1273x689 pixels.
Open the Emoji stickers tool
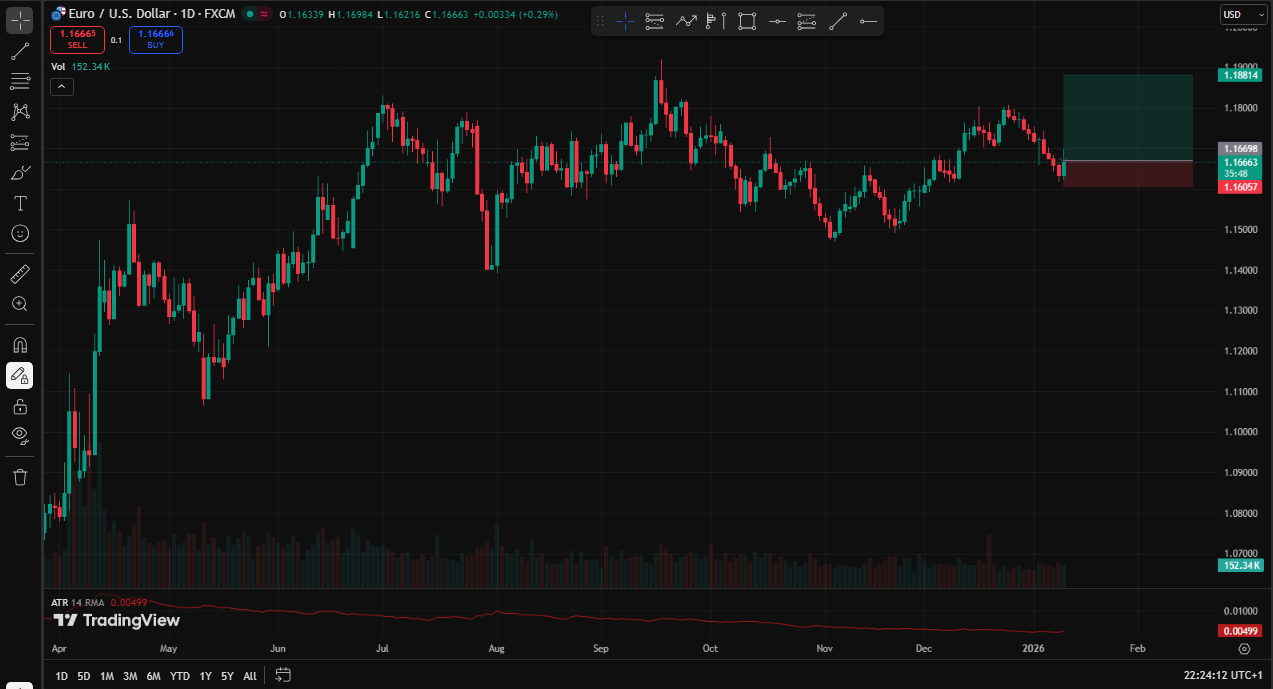click(20, 234)
